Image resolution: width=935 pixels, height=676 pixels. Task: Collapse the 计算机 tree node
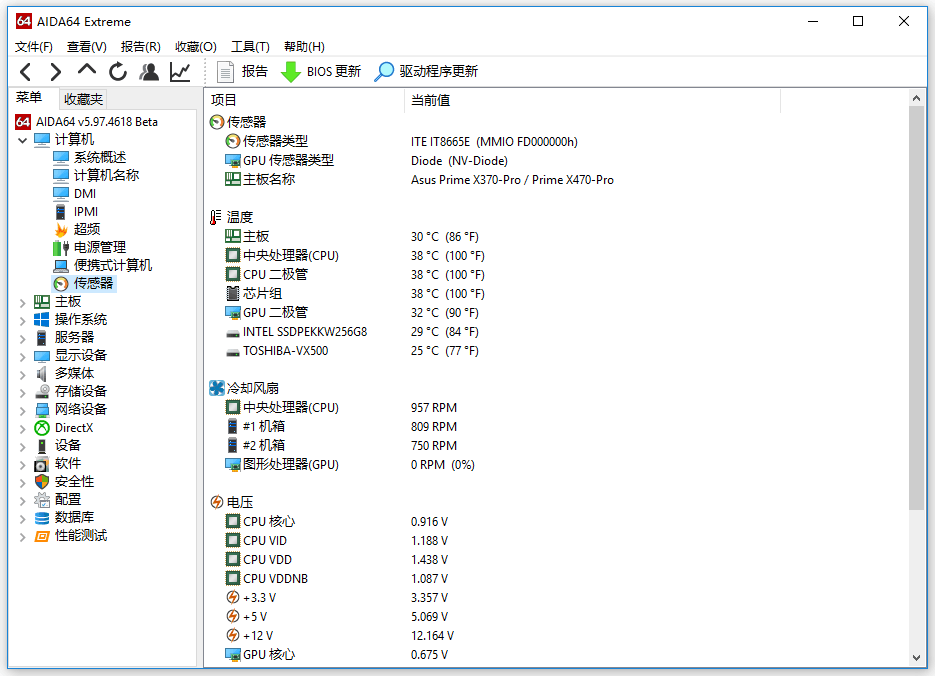[23, 140]
